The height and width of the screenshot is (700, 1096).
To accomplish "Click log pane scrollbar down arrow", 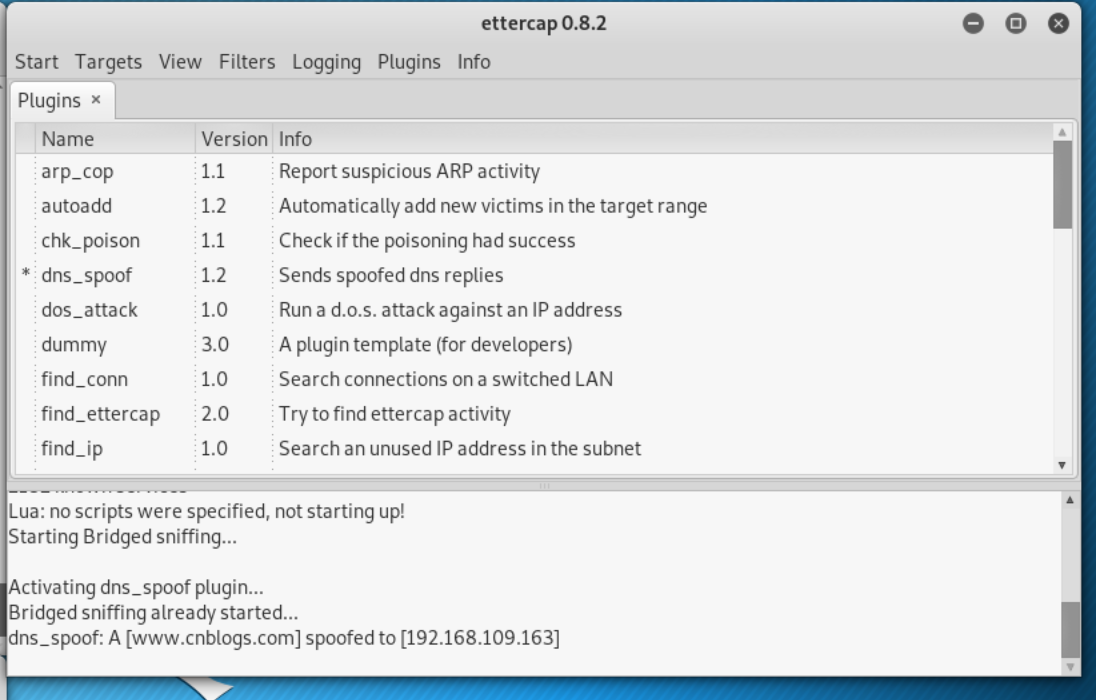I will [x=1069, y=666].
